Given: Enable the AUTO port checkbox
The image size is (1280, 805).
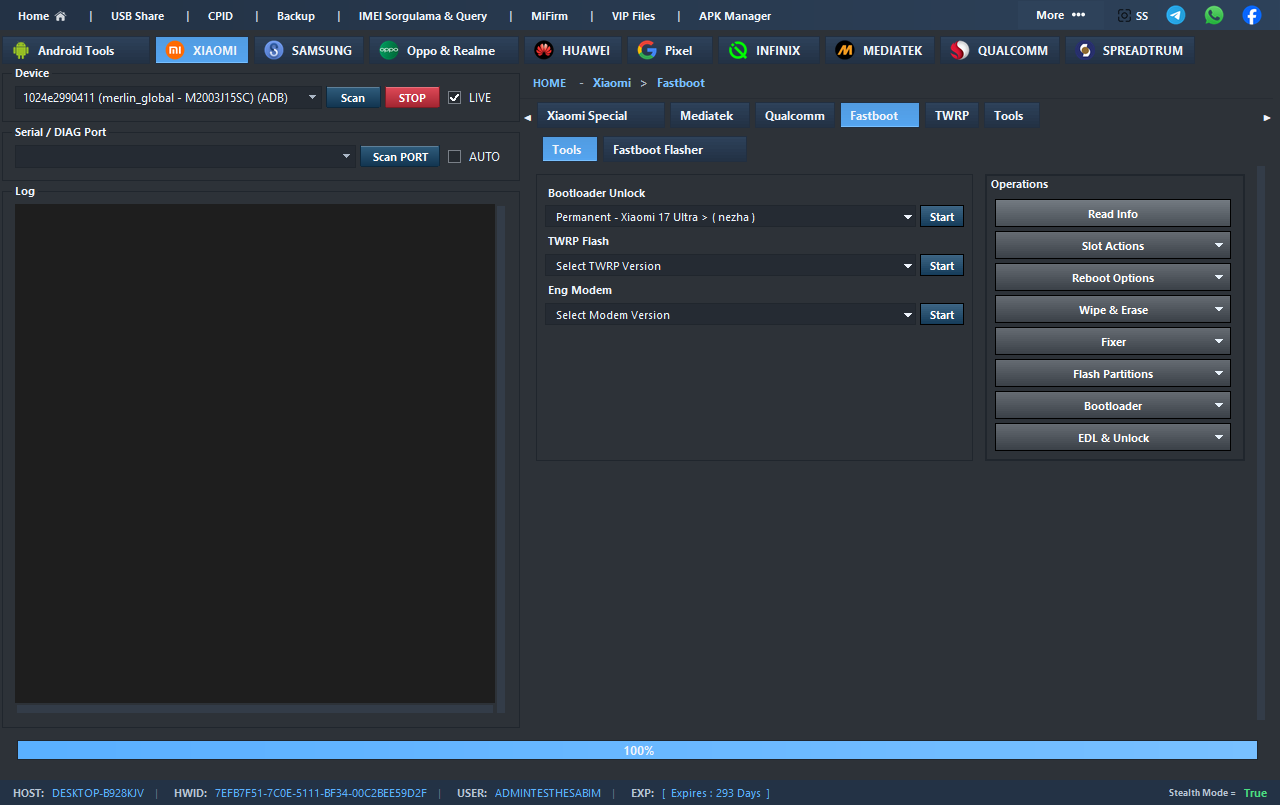Looking at the screenshot, I should (455, 157).
